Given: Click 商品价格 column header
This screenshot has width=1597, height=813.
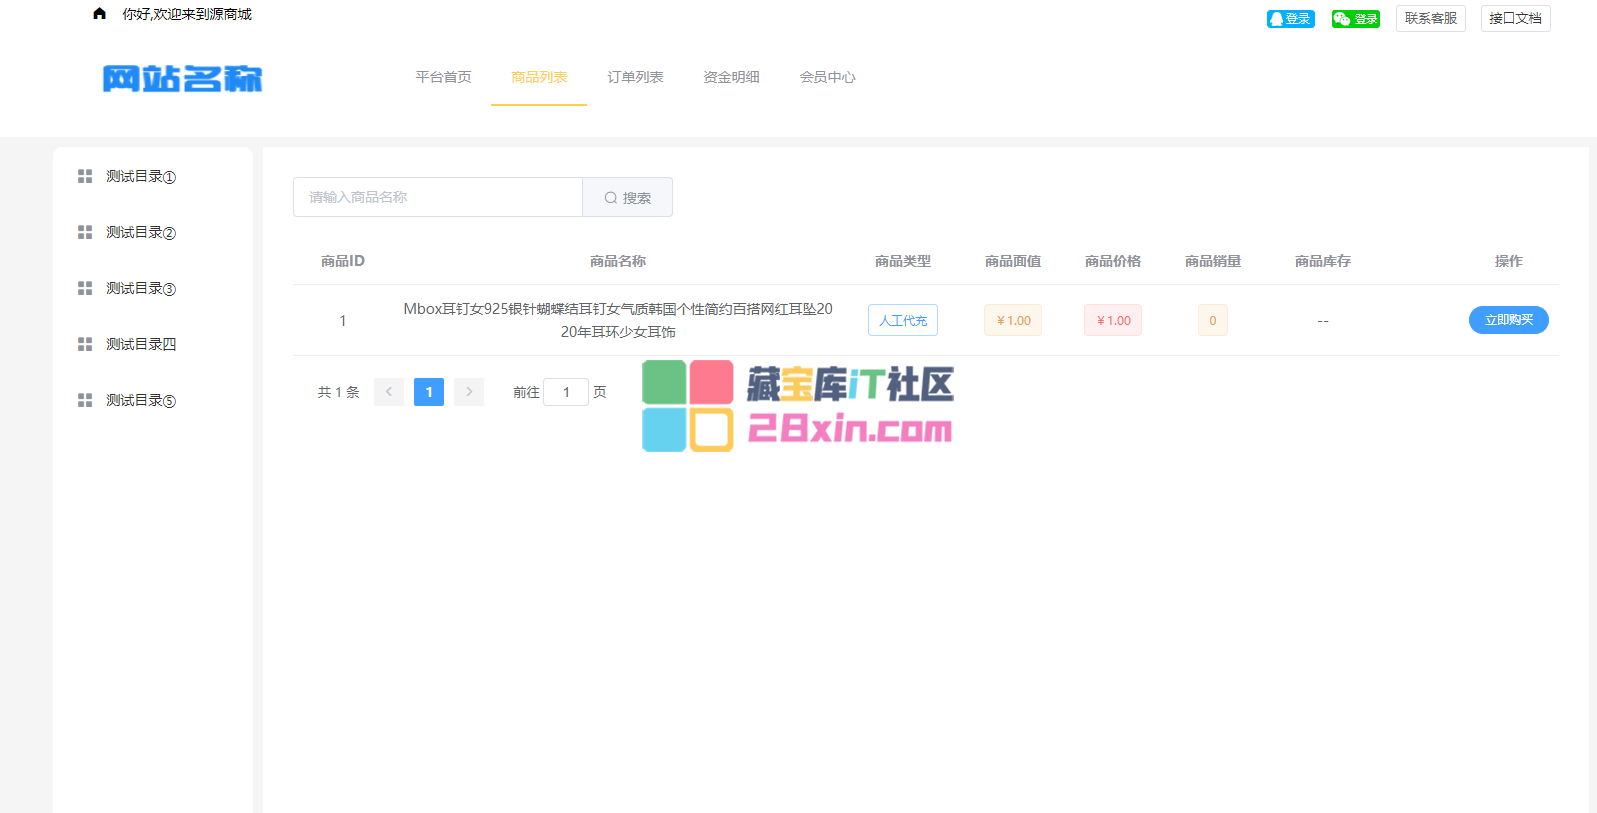Looking at the screenshot, I should [1113, 261].
